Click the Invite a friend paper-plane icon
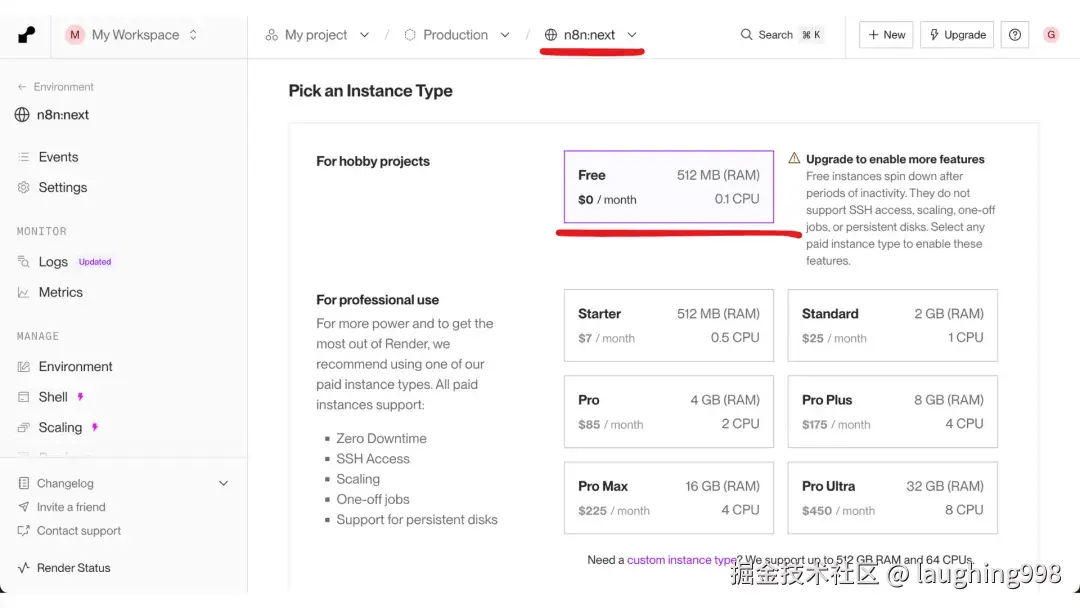This screenshot has width=1080, height=608. point(23,507)
